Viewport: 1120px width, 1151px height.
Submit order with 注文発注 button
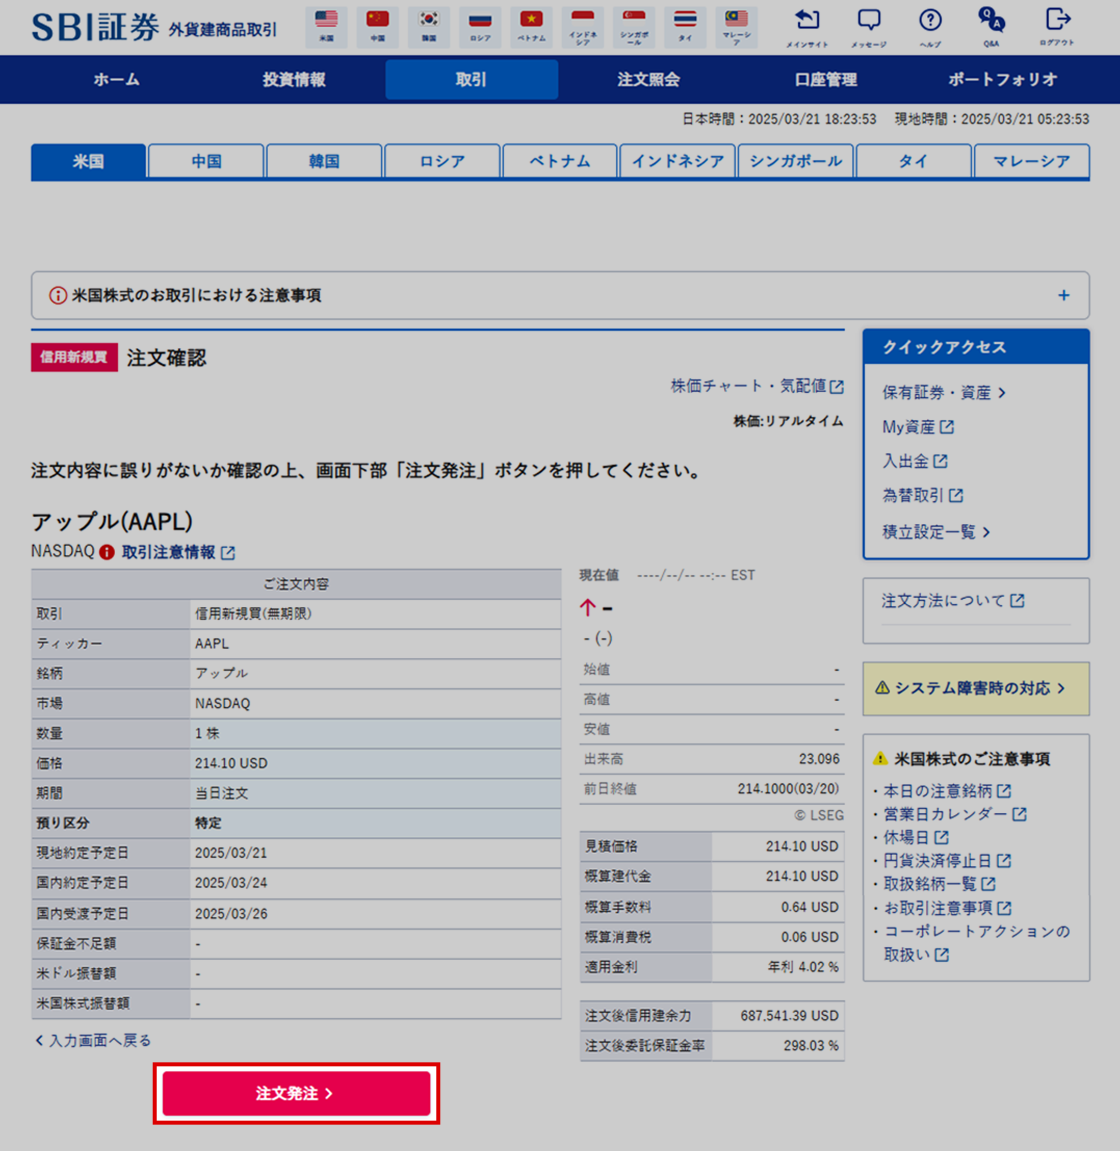pos(297,1093)
